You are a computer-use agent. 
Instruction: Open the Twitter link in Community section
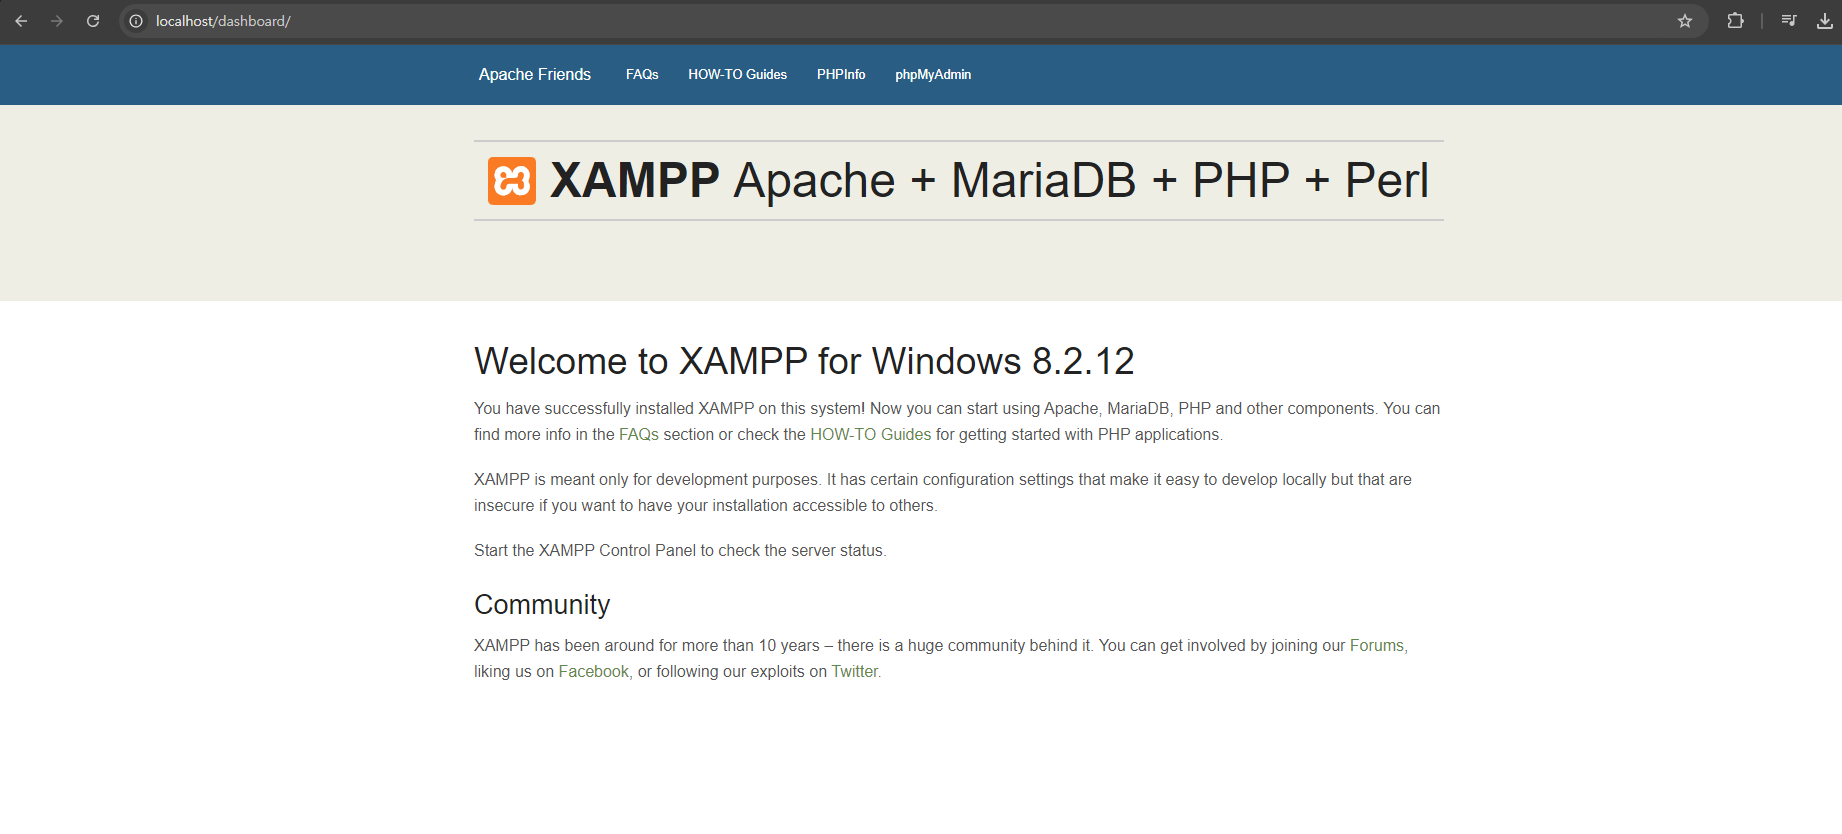(855, 671)
